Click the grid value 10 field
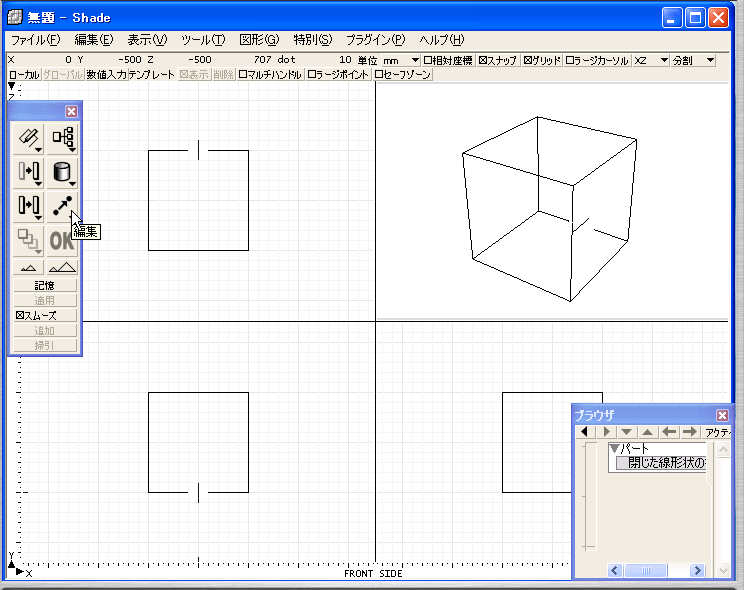The width and height of the screenshot is (744, 590). 345,60
